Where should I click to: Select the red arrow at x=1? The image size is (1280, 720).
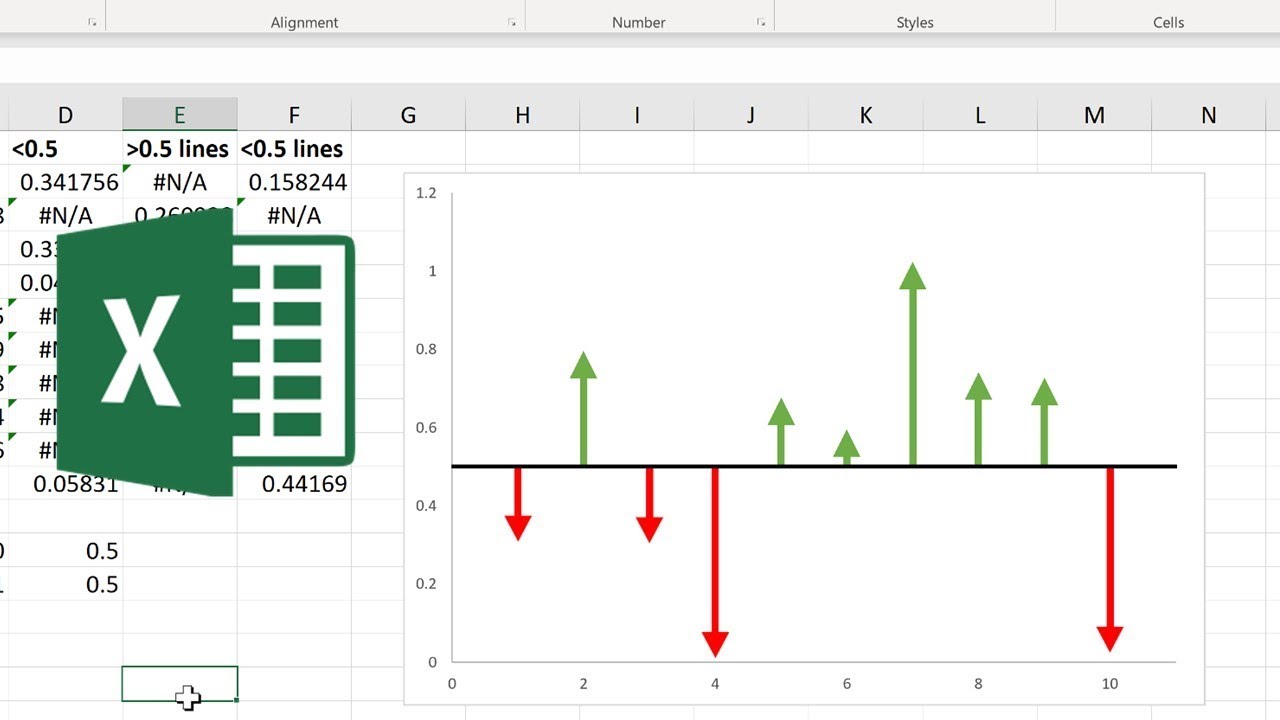click(x=517, y=504)
